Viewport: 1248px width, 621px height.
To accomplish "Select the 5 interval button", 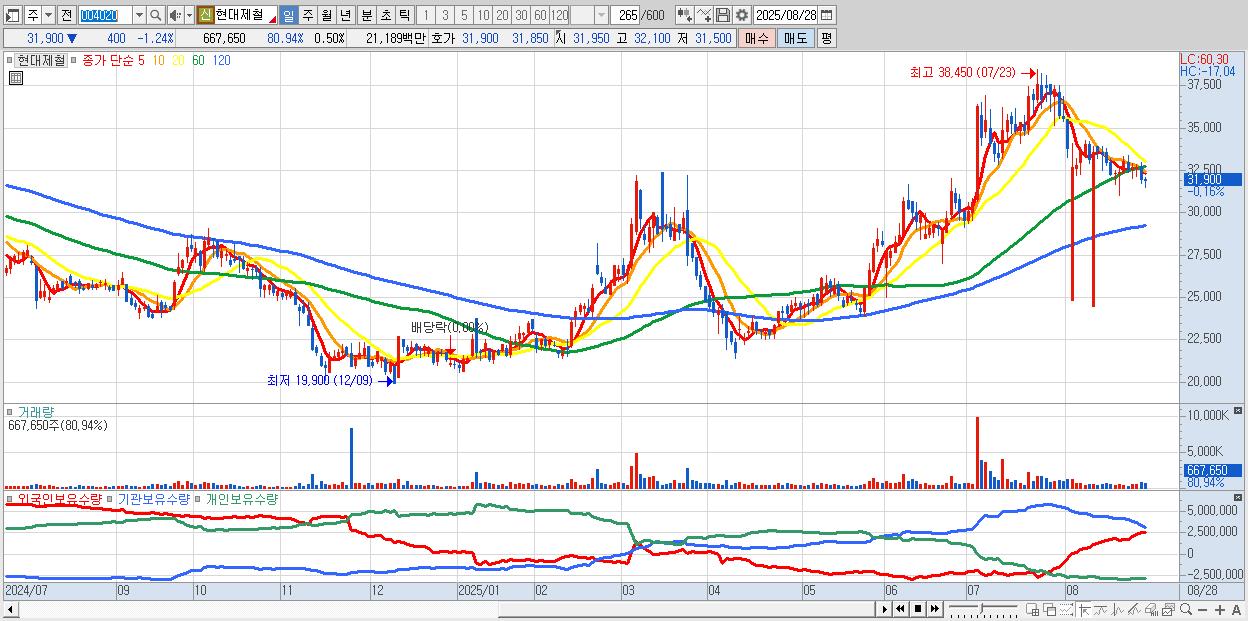I will click(x=464, y=16).
